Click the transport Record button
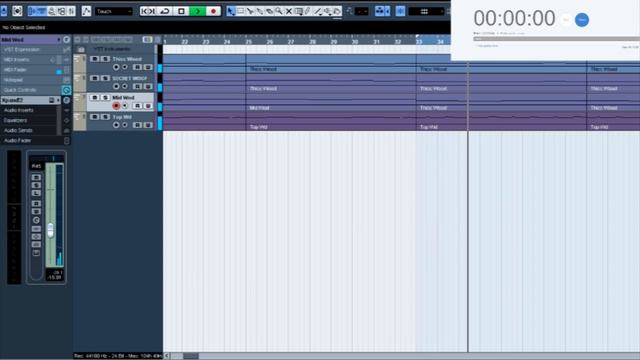Screen dimensions: 640x360 [x=213, y=11]
